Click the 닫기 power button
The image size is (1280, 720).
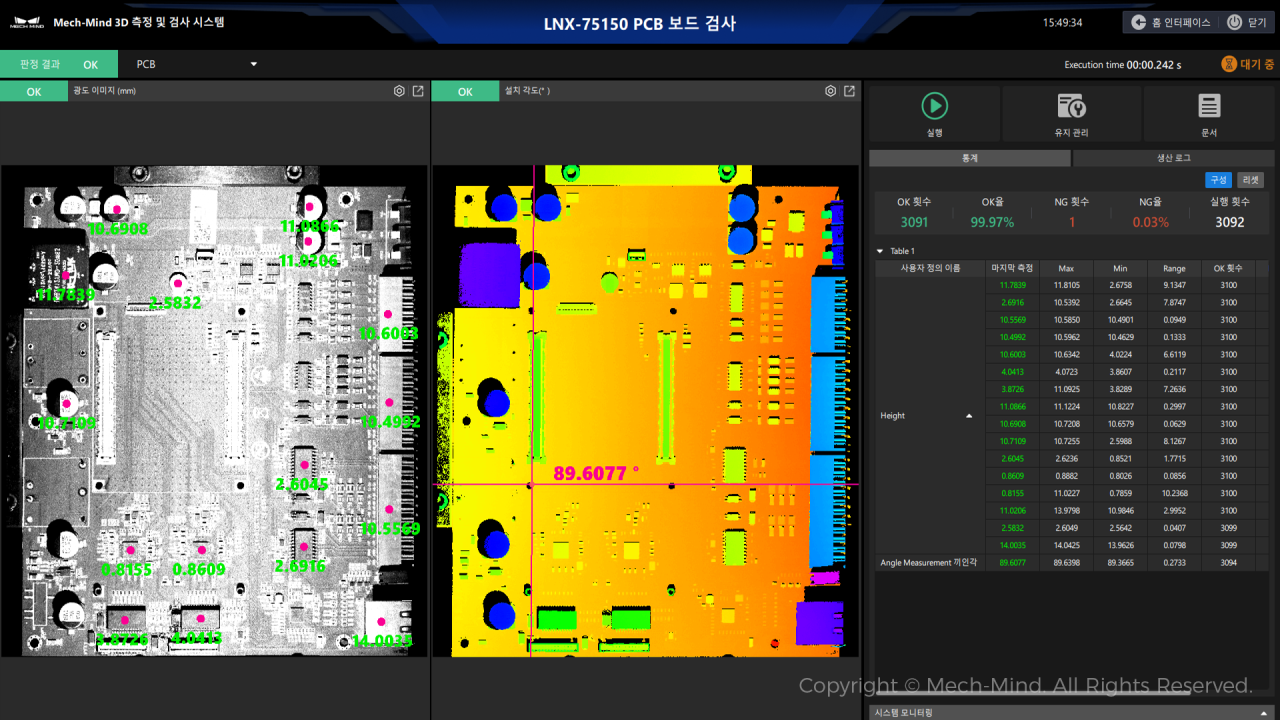[1246, 22]
